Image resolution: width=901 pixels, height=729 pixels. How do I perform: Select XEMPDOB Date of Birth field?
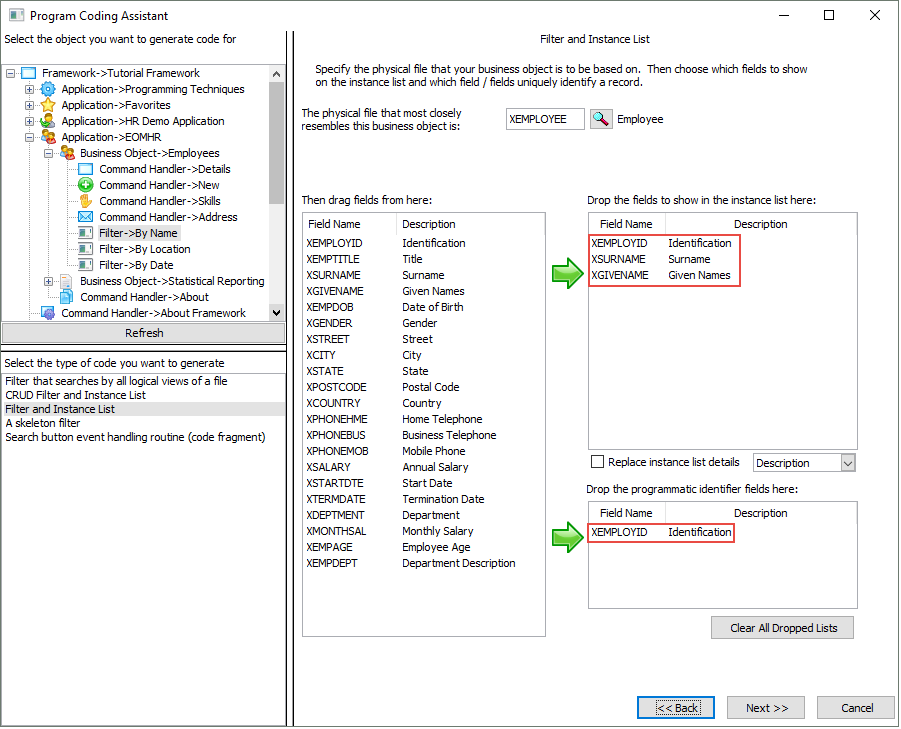[x=423, y=307]
